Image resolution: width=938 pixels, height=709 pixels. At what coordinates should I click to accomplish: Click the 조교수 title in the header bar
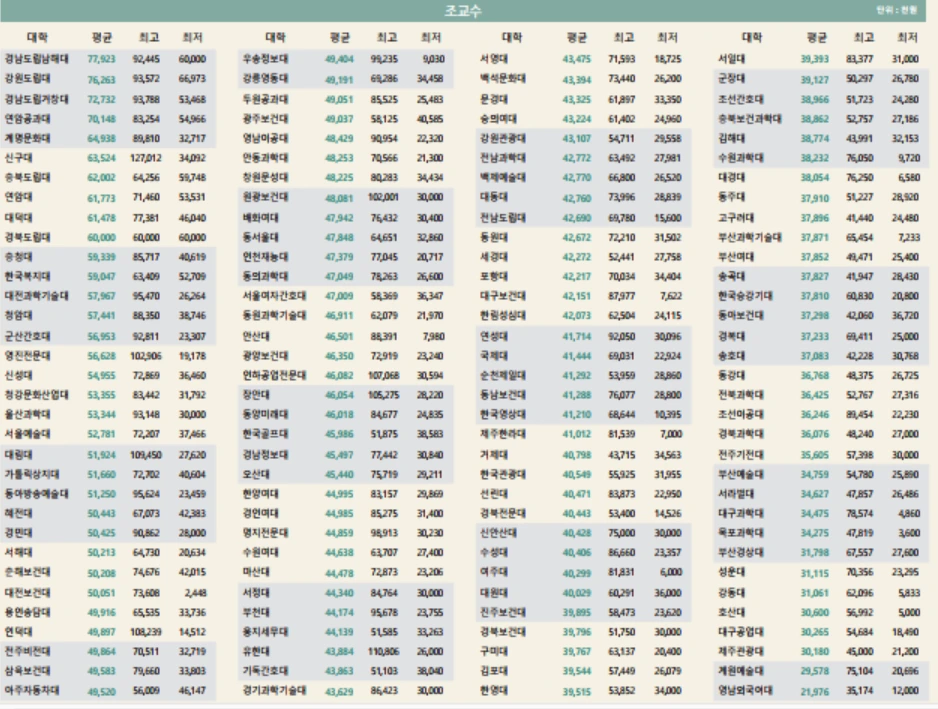(462, 11)
